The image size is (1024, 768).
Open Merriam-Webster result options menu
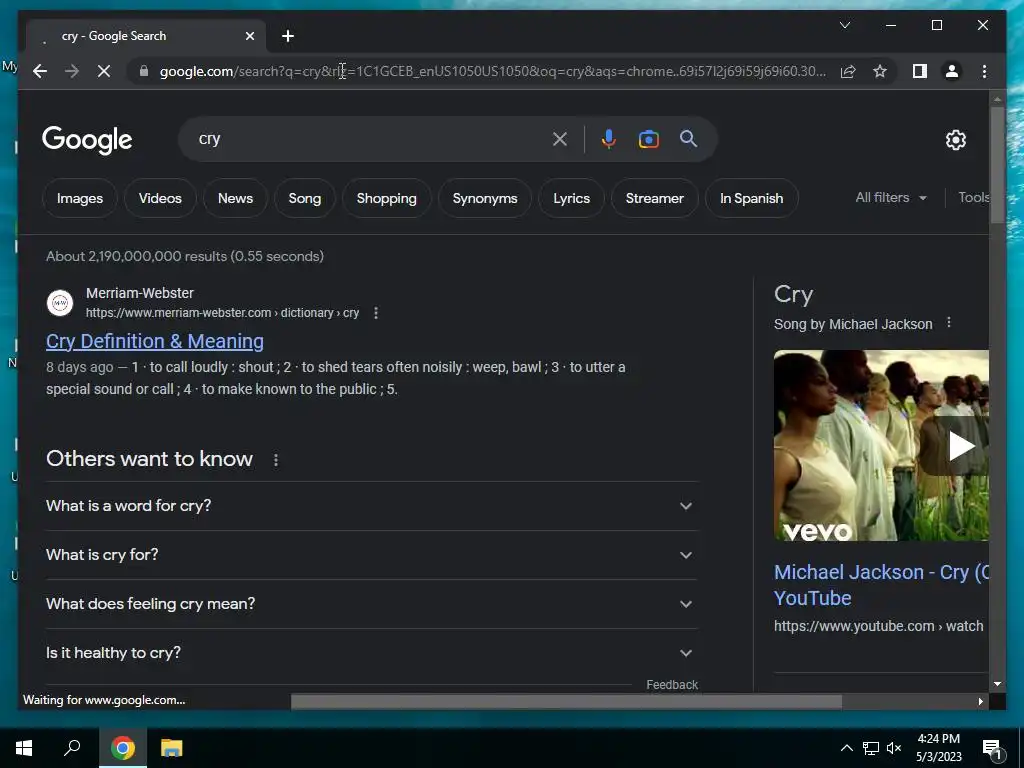point(376,313)
